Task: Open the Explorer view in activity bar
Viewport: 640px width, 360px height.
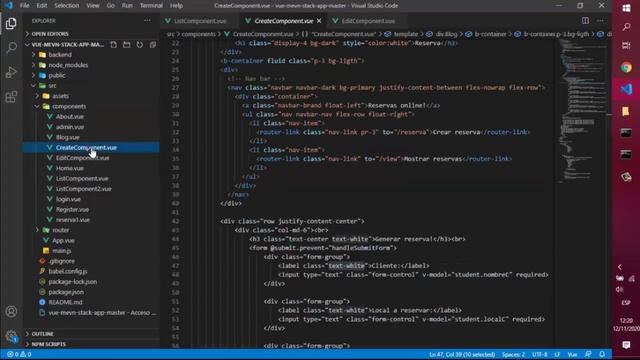Action: pos(11,24)
